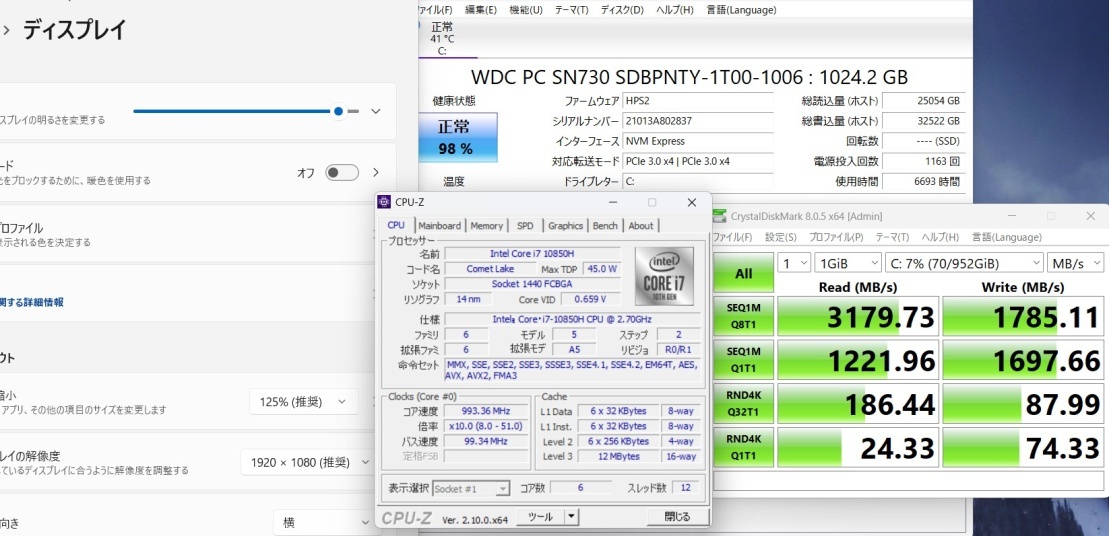
Task: Open the 1GiB test size dropdown
Action: tap(847, 263)
